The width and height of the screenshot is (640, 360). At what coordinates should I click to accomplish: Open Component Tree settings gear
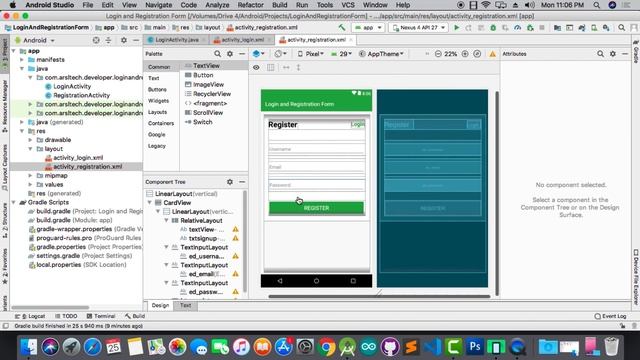click(x=230, y=182)
